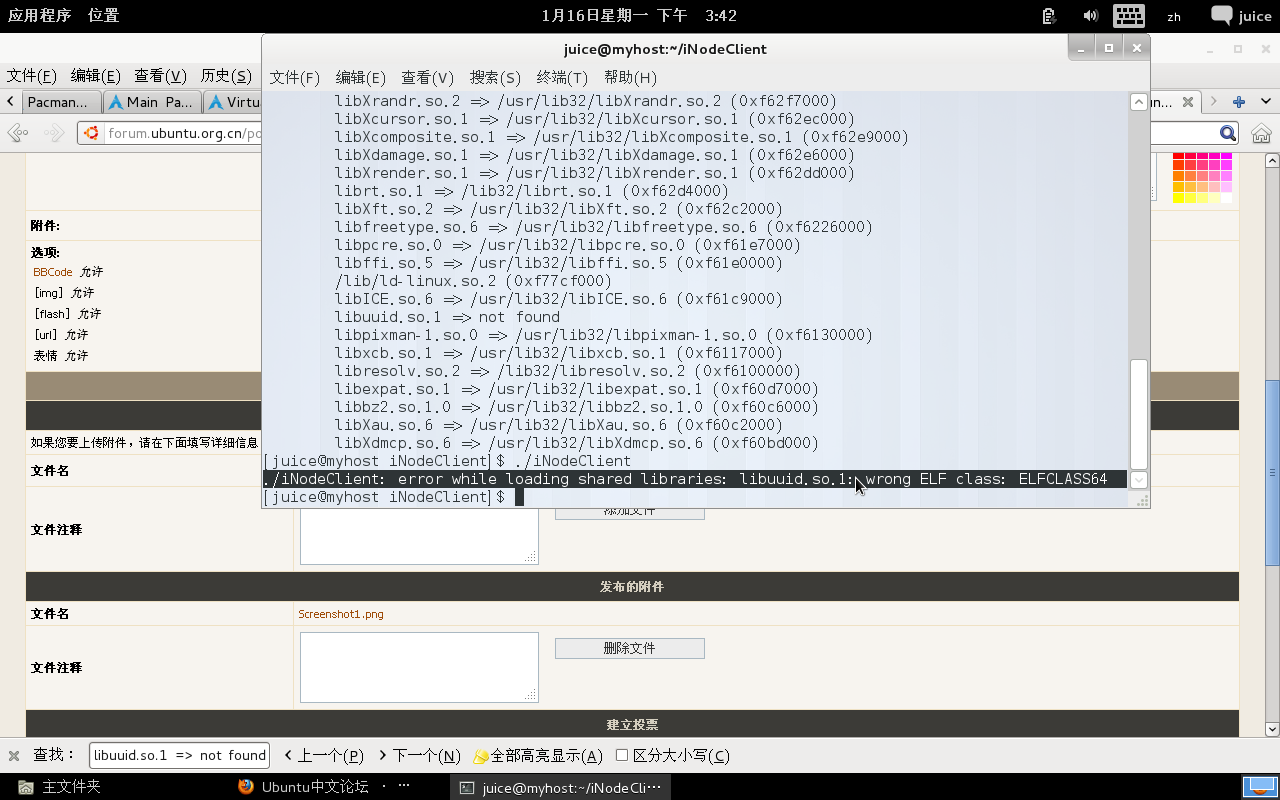Open terminal 查看(V) menu
1280x800 pixels.
click(x=428, y=77)
